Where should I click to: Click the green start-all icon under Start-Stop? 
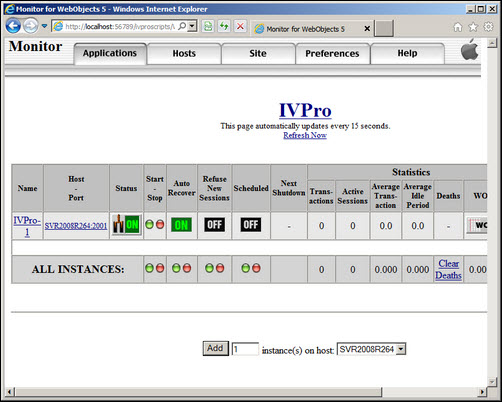(150, 268)
